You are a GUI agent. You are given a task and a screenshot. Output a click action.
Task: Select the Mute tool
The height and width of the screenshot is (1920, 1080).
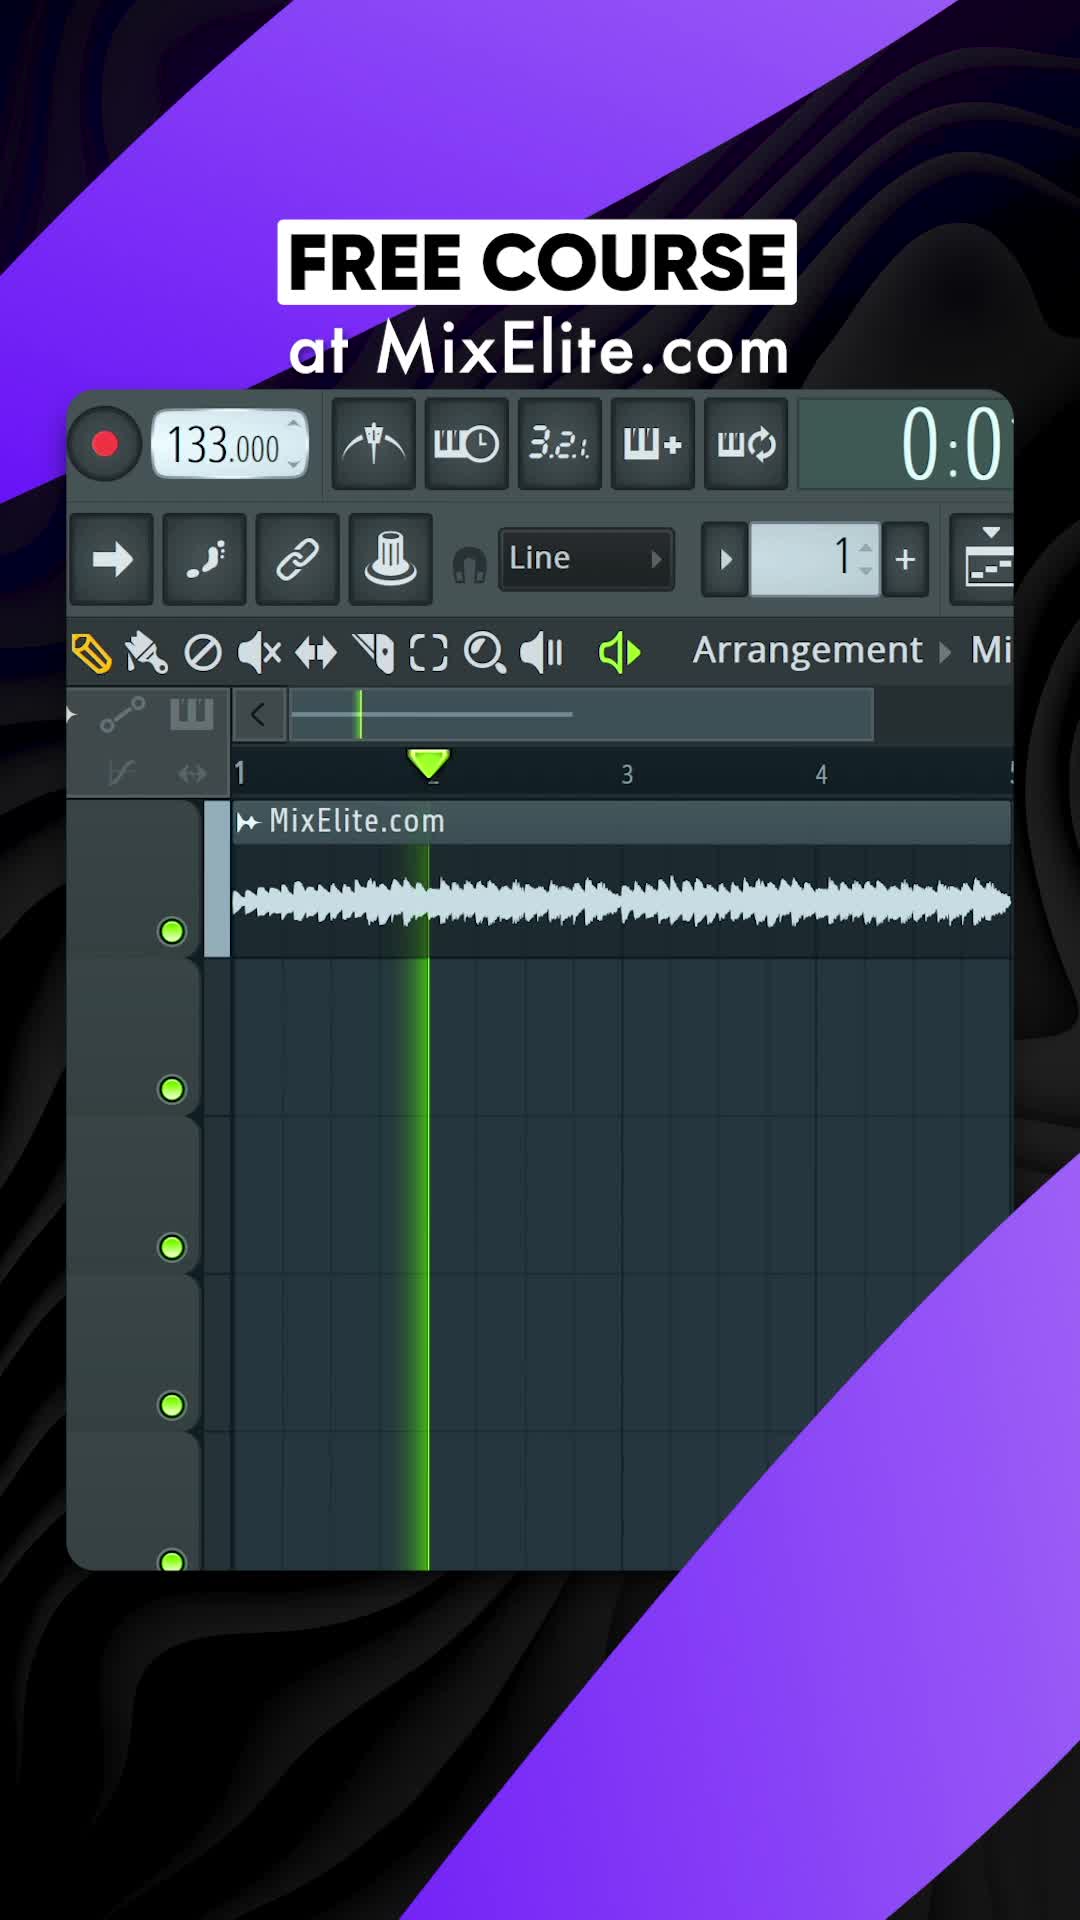[259, 653]
